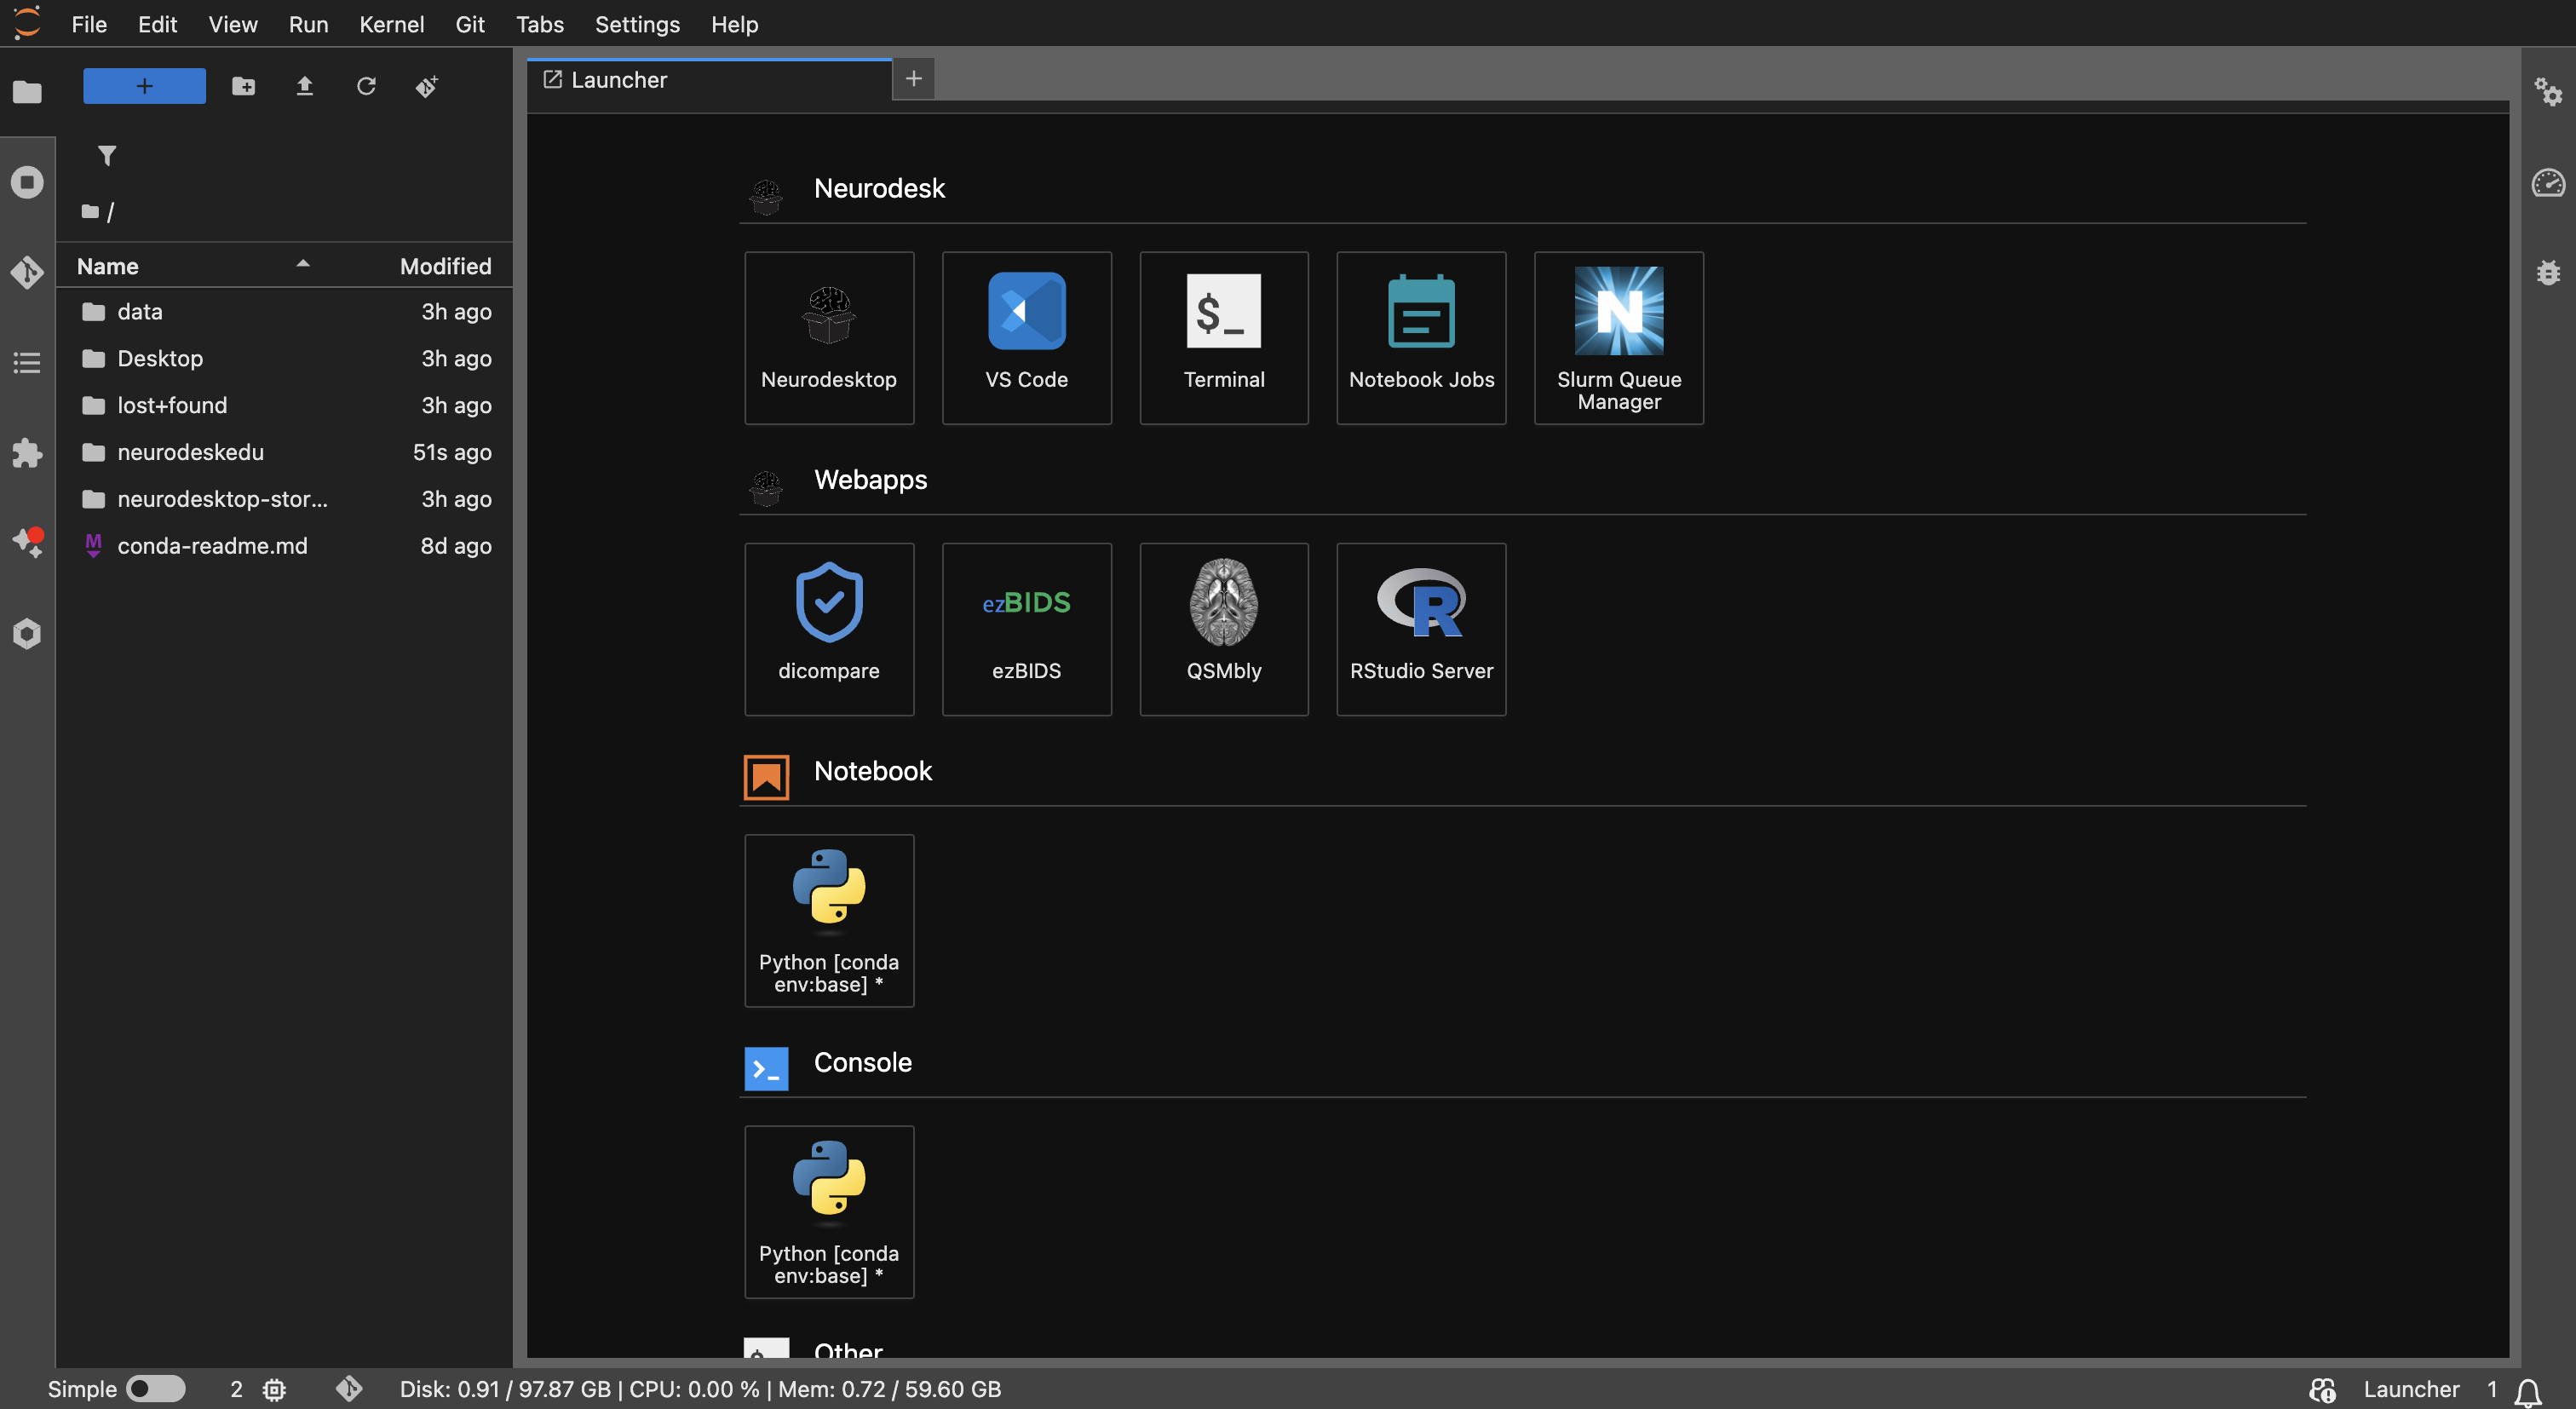Image resolution: width=2576 pixels, height=1409 pixels.
Task: Click the status bar icon left of Launcher label
Action: click(x=2322, y=1389)
